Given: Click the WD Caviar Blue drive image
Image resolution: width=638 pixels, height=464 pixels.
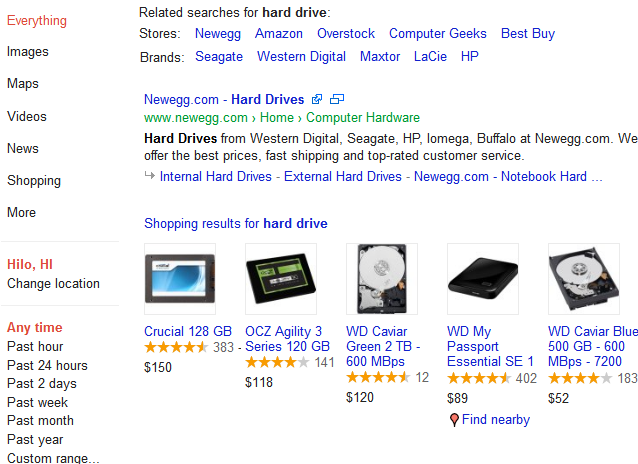Looking at the screenshot, I should [x=584, y=279].
